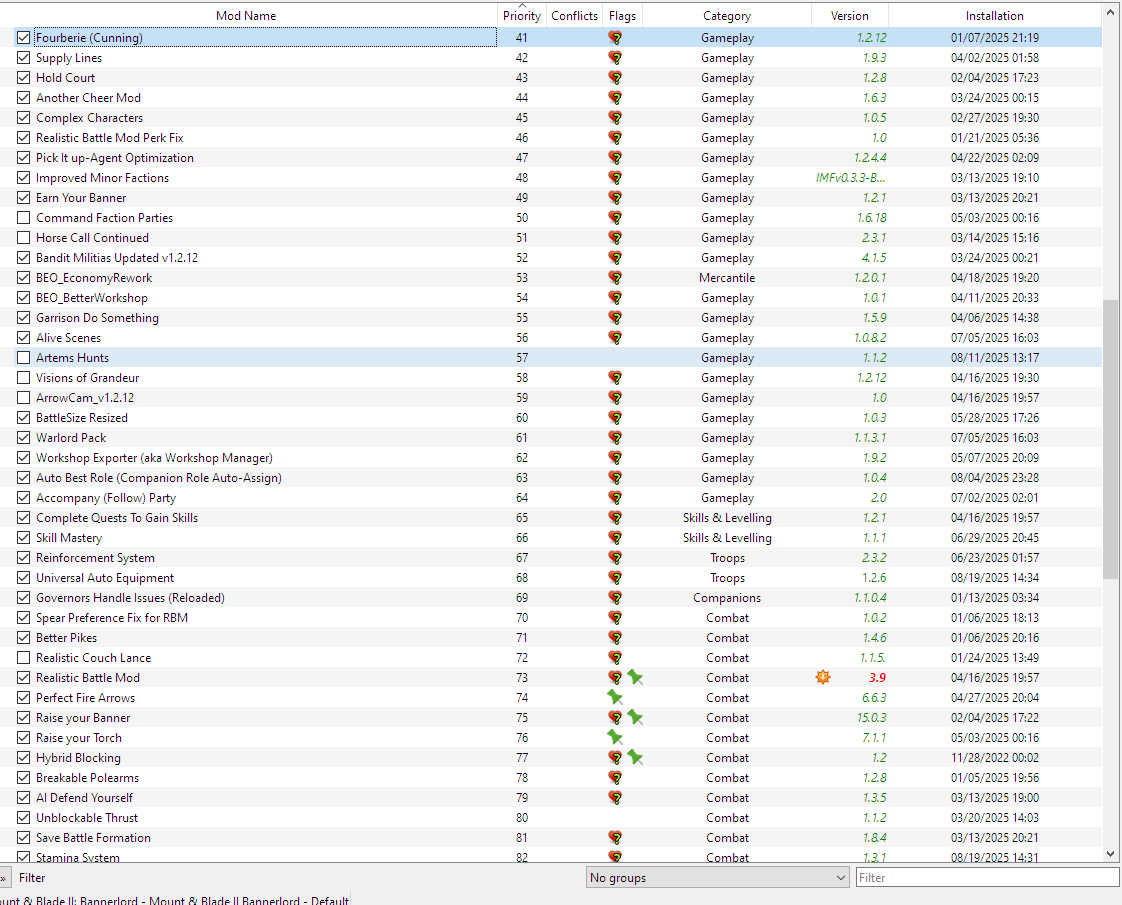
Task: Tick the ArrowCam_v1.2.12 checkbox
Action: coord(24,398)
